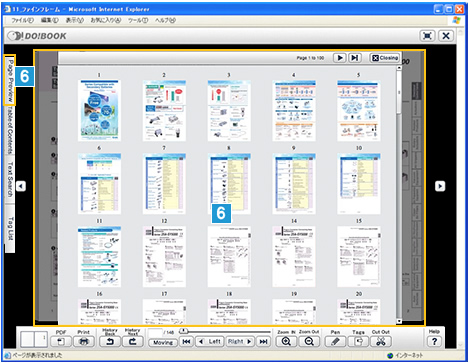Image resolution: width=470 pixels, height=363 pixels.
Task: Click the Moving button
Action: 163,342
